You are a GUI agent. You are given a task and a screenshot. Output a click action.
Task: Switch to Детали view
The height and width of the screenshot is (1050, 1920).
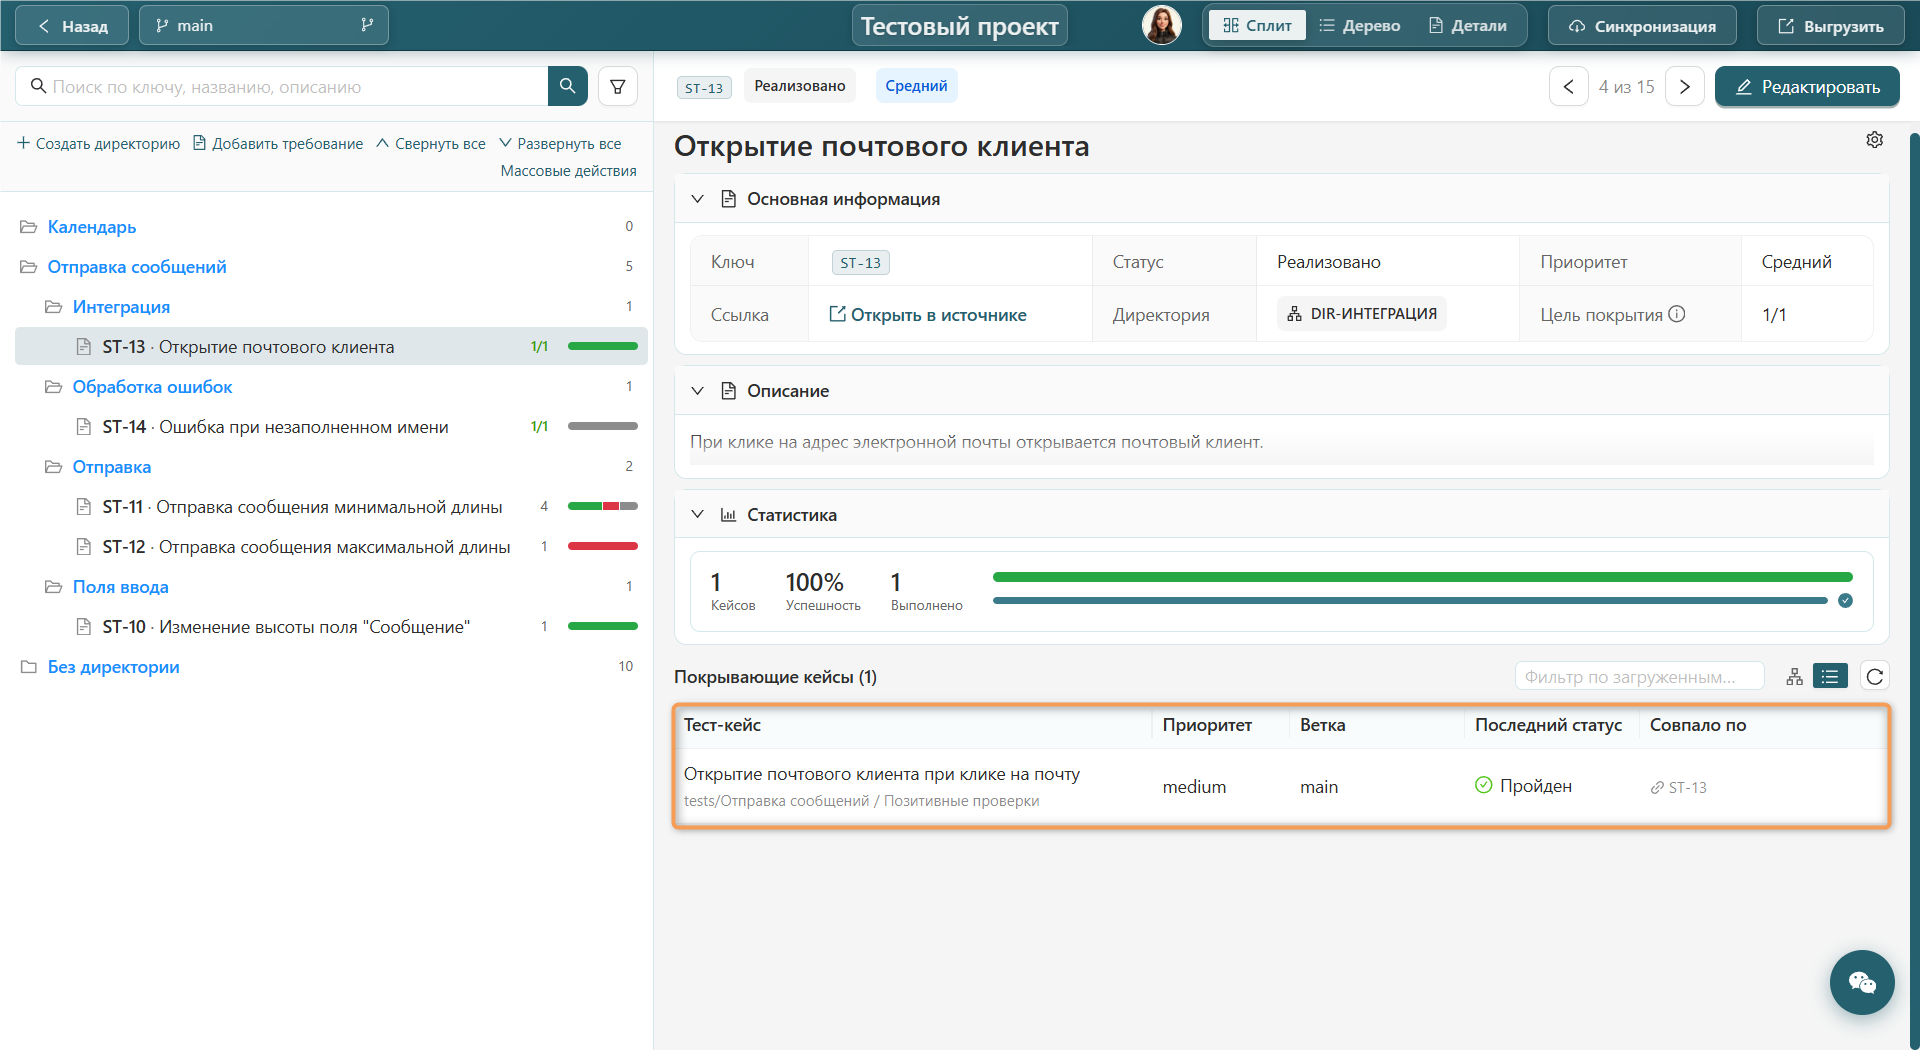1468,26
